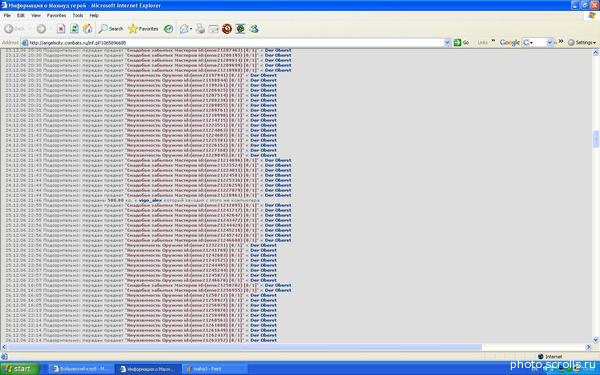The height and width of the screenshot is (375, 600).
Task: Open the History icon in toolbar
Action: tap(168, 29)
